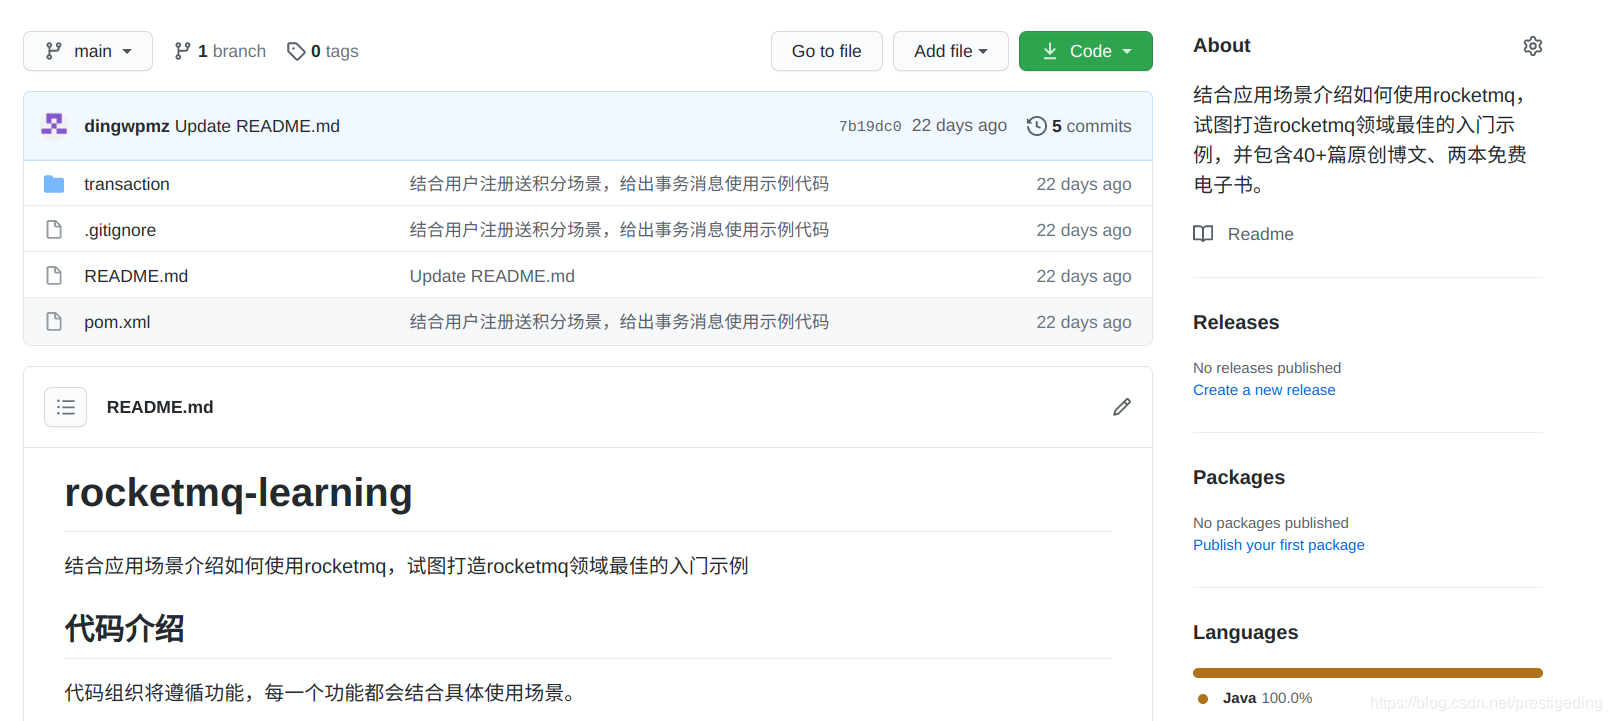Click Publish your first package link
The image size is (1611, 721).
[1279, 545]
